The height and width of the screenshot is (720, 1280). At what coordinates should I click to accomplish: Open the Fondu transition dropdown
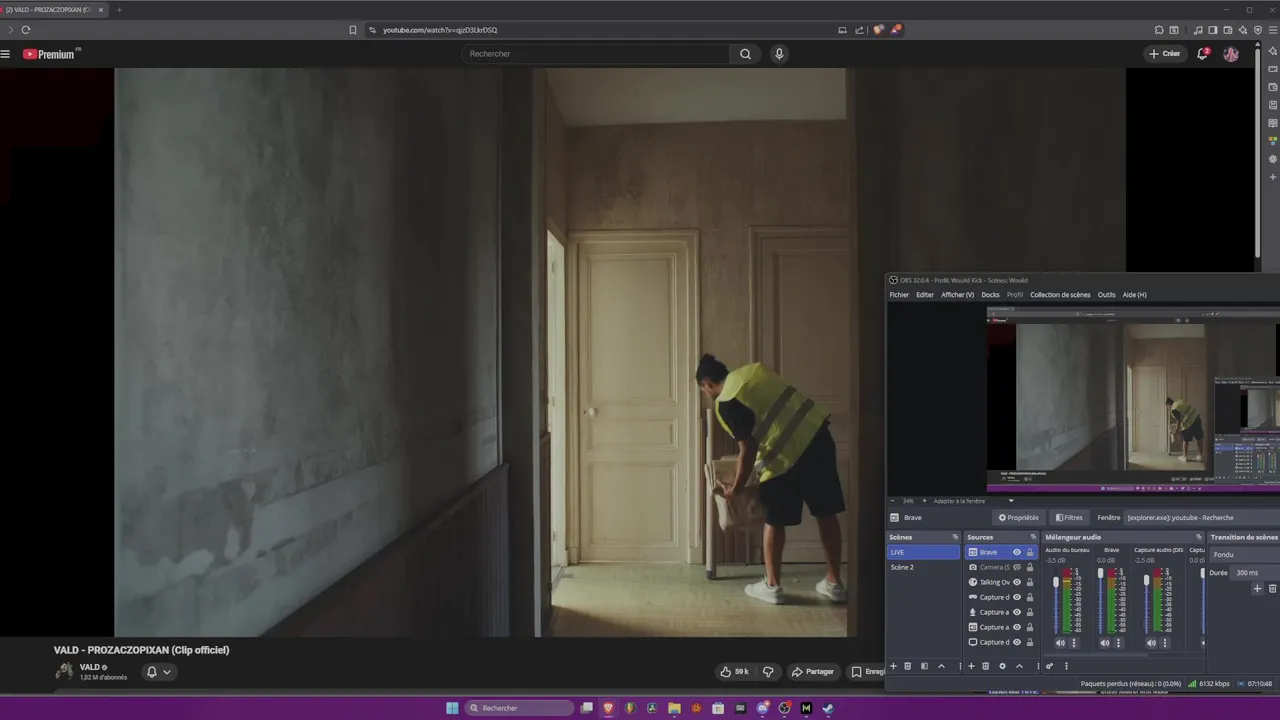click(1245, 555)
